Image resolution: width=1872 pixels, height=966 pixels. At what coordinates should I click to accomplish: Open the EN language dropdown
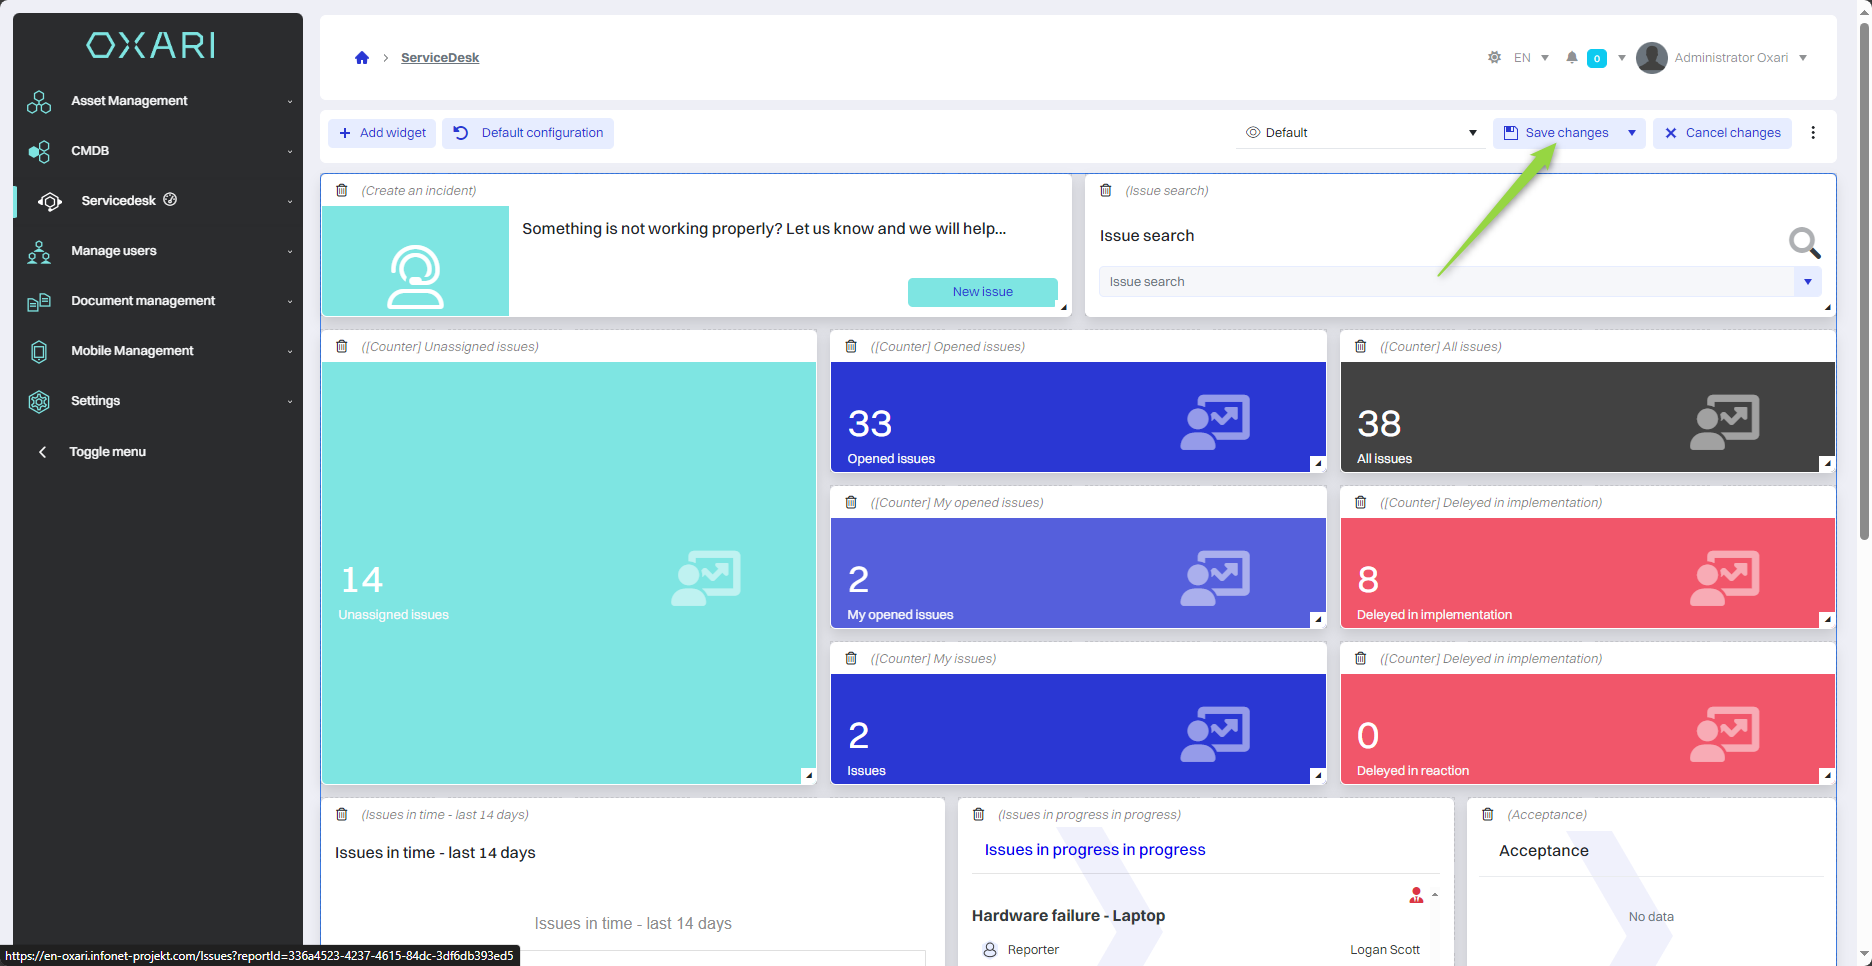point(1531,58)
